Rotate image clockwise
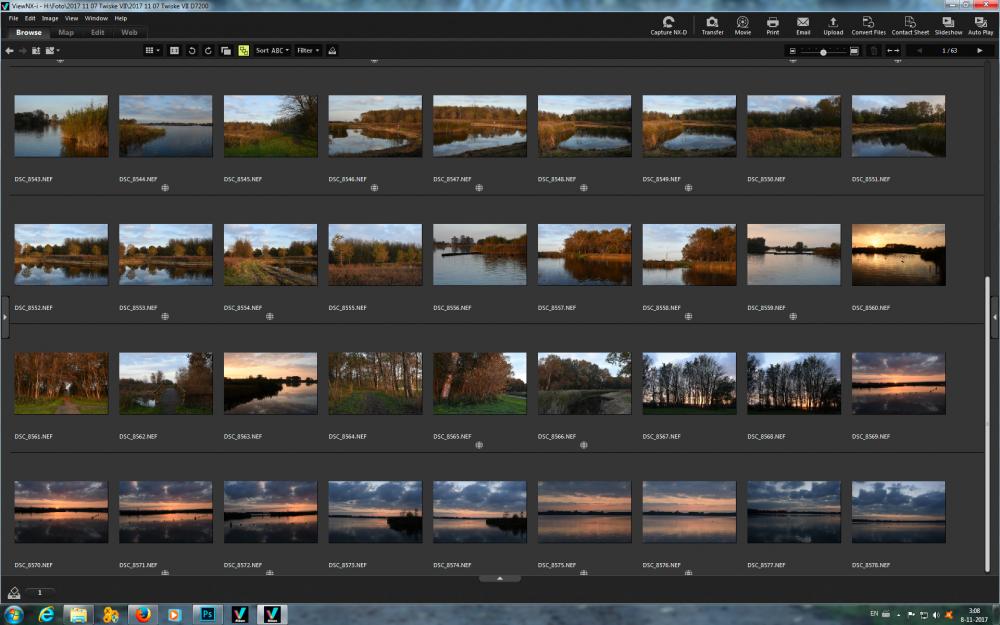The width and height of the screenshot is (1000, 625). click(208, 50)
